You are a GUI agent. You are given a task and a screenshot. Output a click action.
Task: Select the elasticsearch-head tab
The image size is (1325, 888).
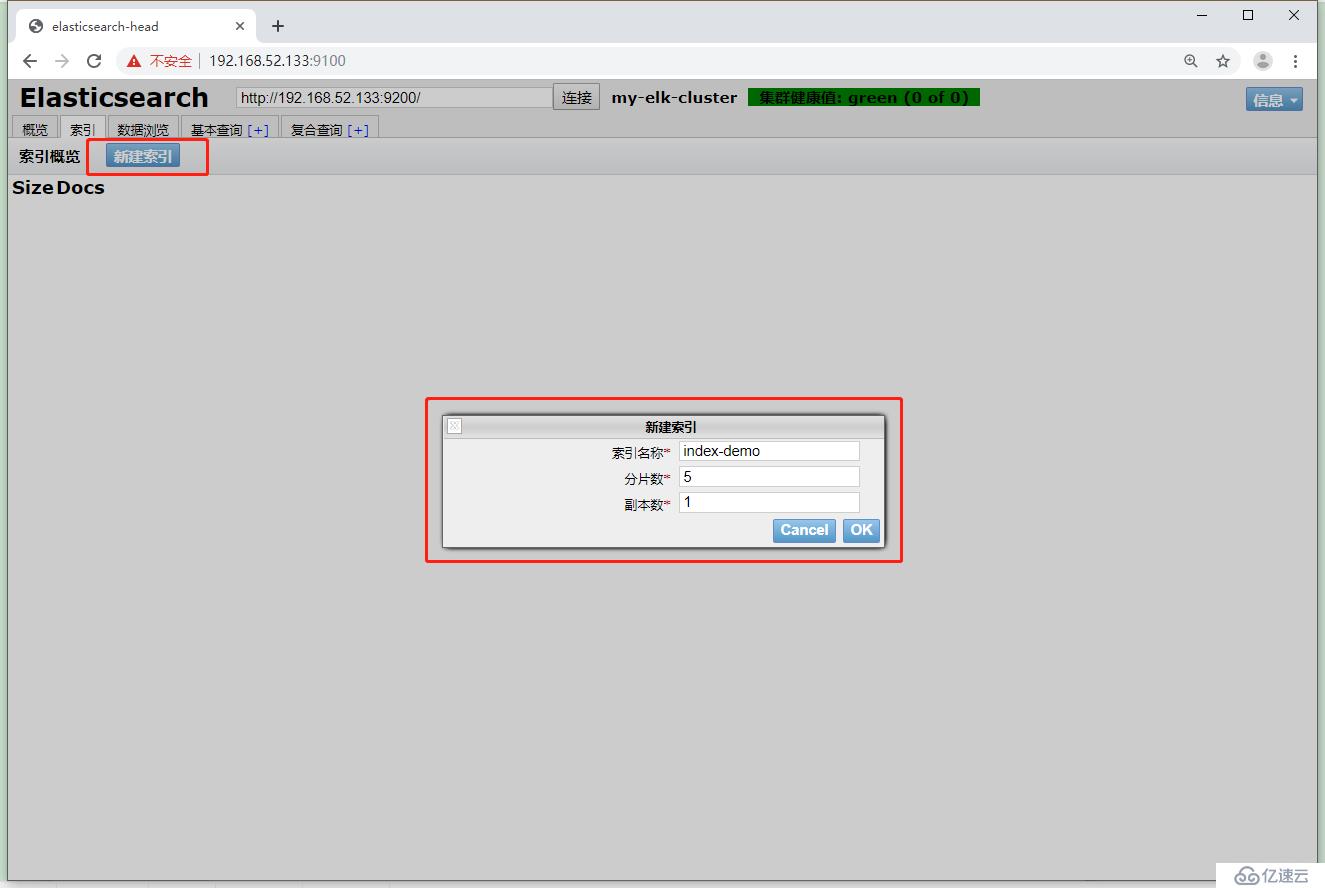click(137, 26)
